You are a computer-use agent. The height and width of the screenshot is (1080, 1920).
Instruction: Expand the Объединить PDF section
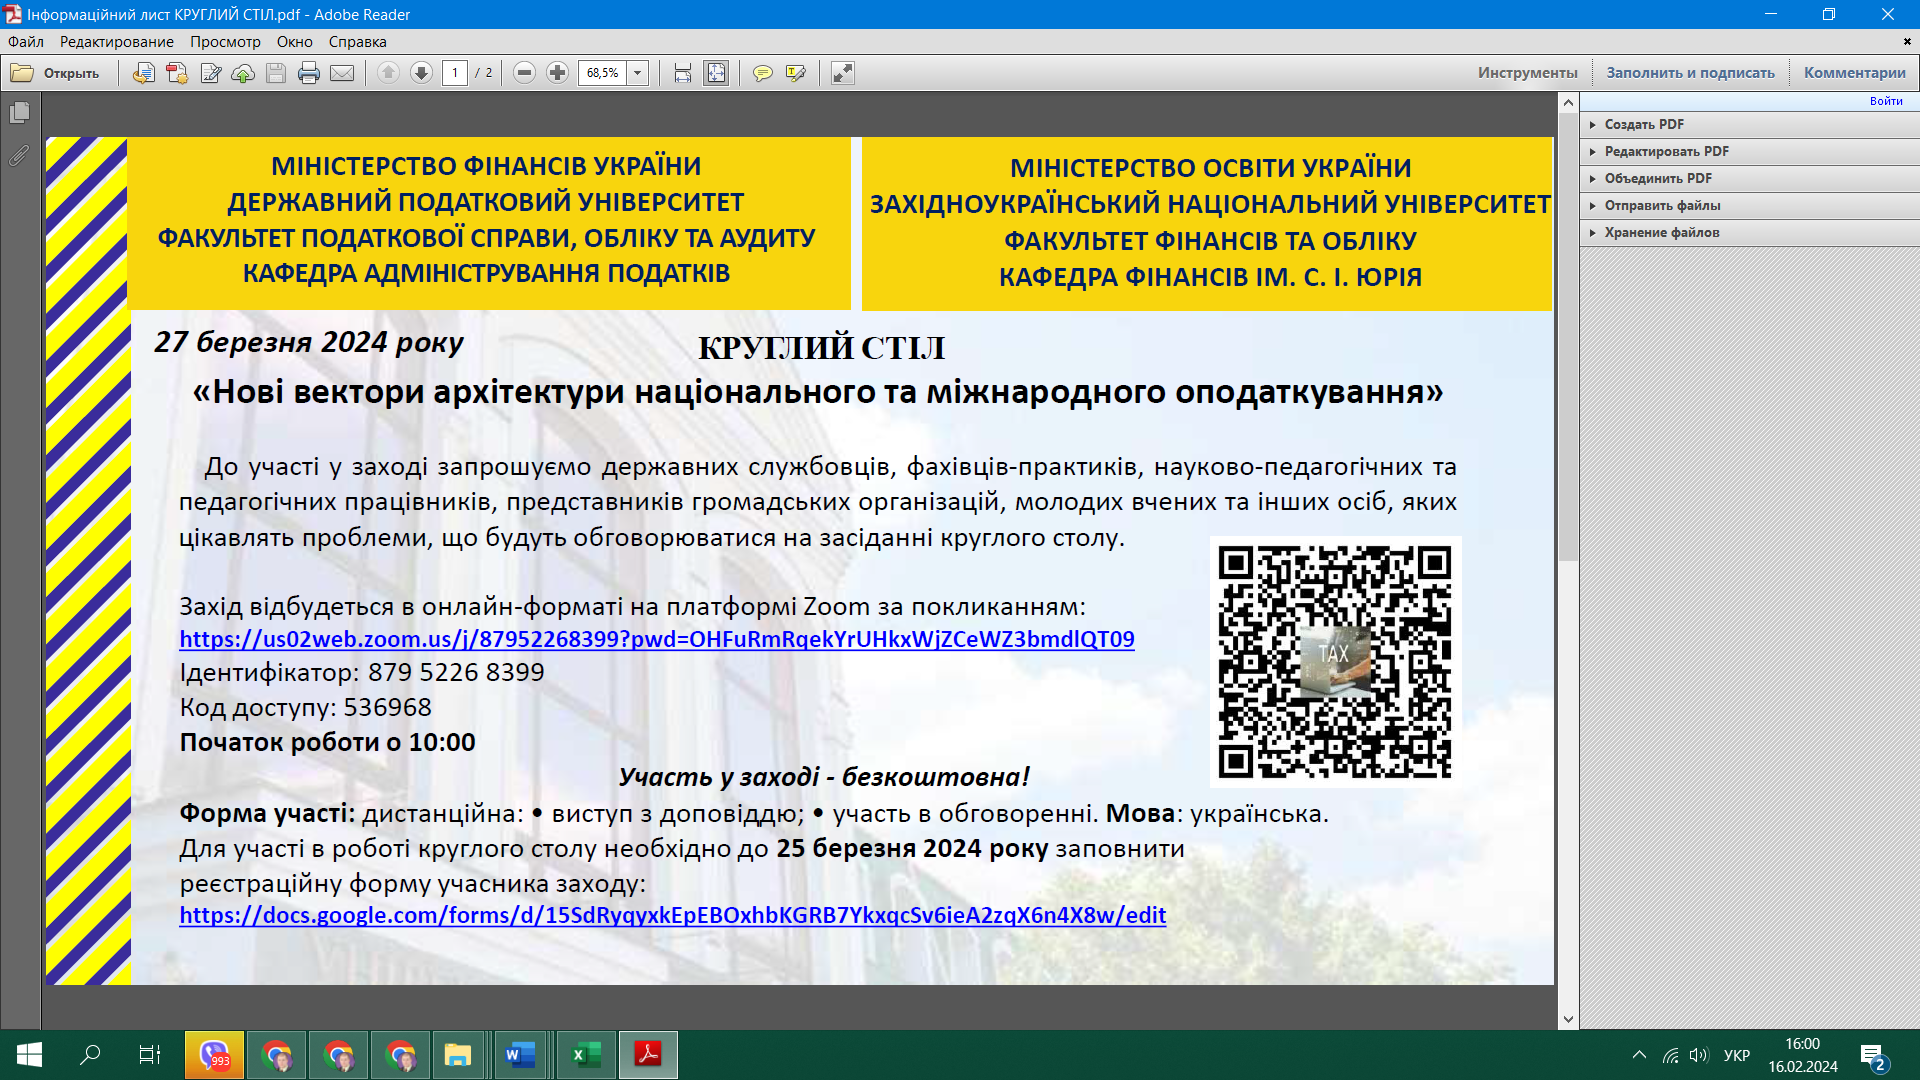coord(1748,179)
